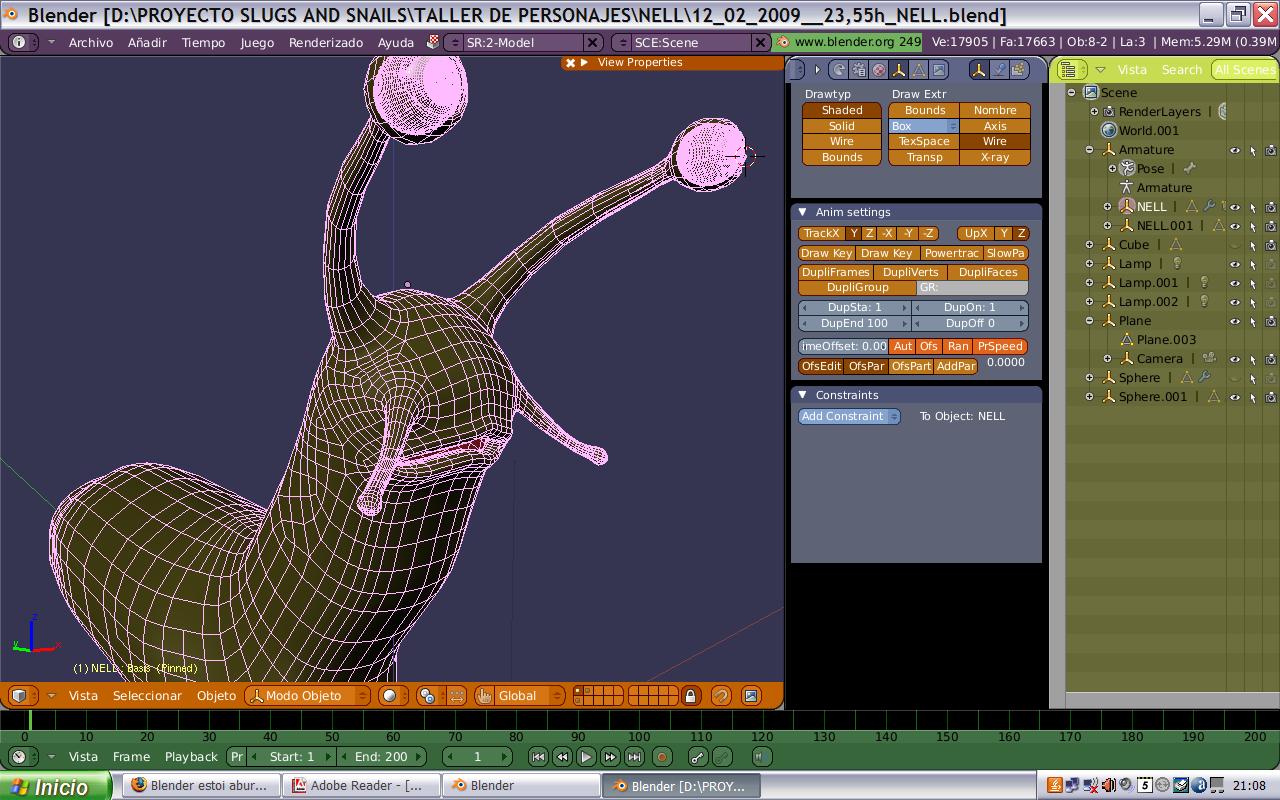Click the delete keyframe icon in timeline
This screenshot has height=800, width=1280.
point(722,757)
